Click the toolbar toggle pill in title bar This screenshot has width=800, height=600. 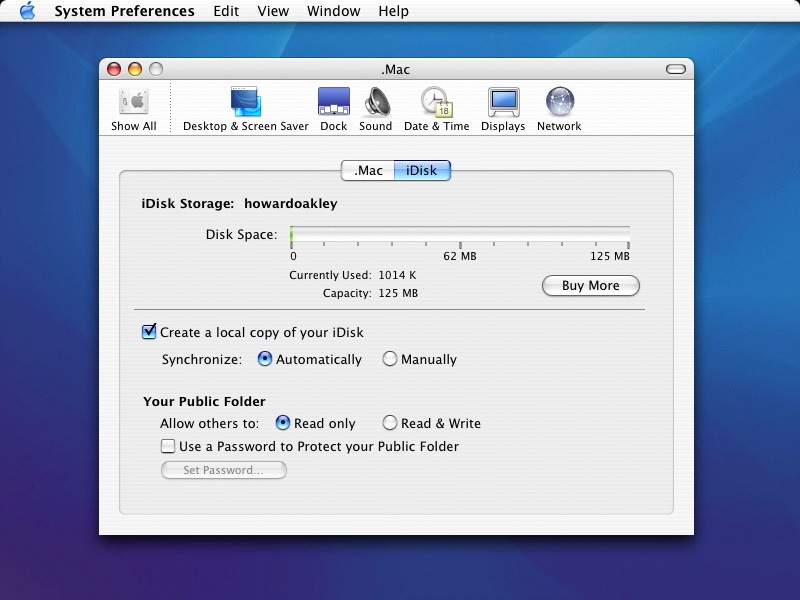677,69
